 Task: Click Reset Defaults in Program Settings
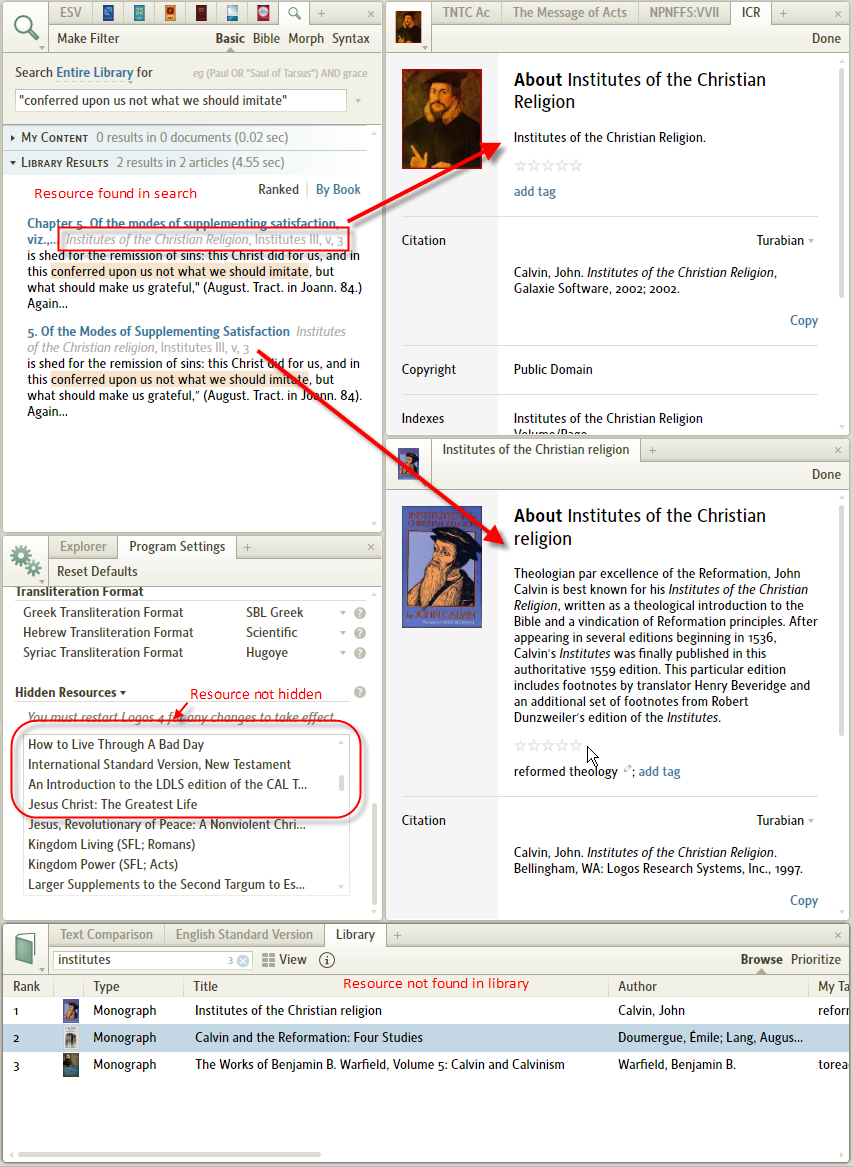coord(98,572)
